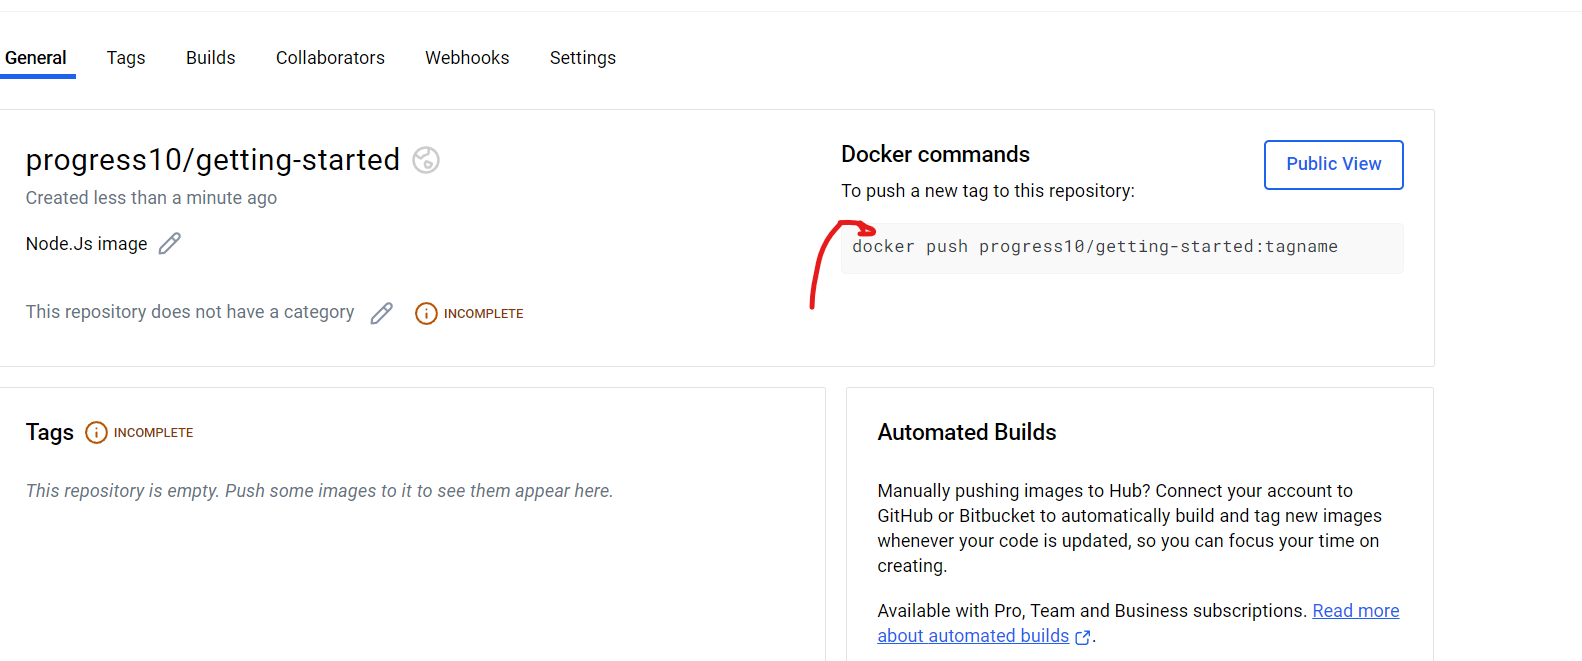The height and width of the screenshot is (661, 1582).
Task: Edit the Node.Js image description pencil
Action: pyautogui.click(x=170, y=243)
